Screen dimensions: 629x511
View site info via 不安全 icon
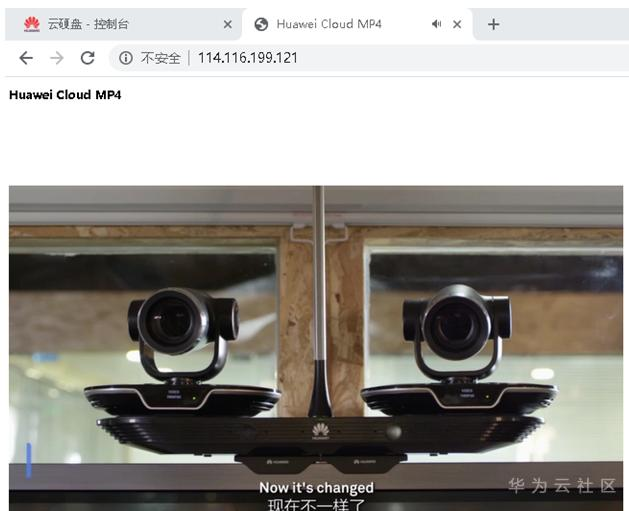[x=126, y=58]
